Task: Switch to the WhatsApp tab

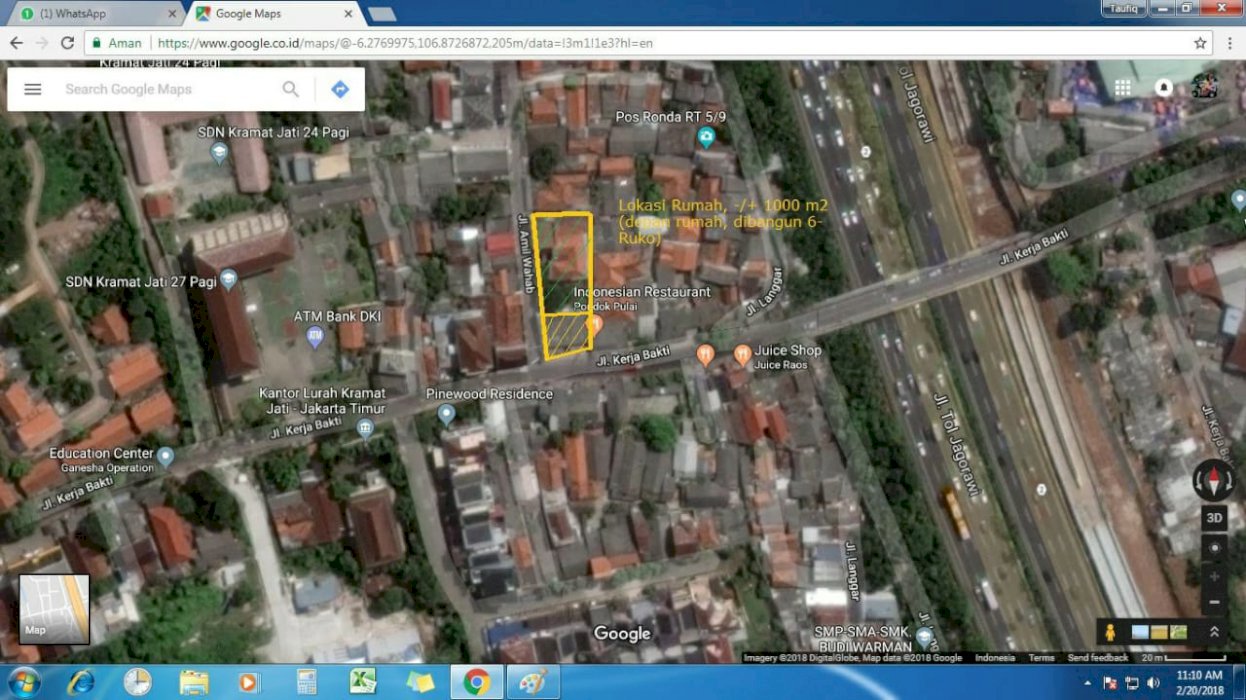Action: pyautogui.click(x=95, y=14)
